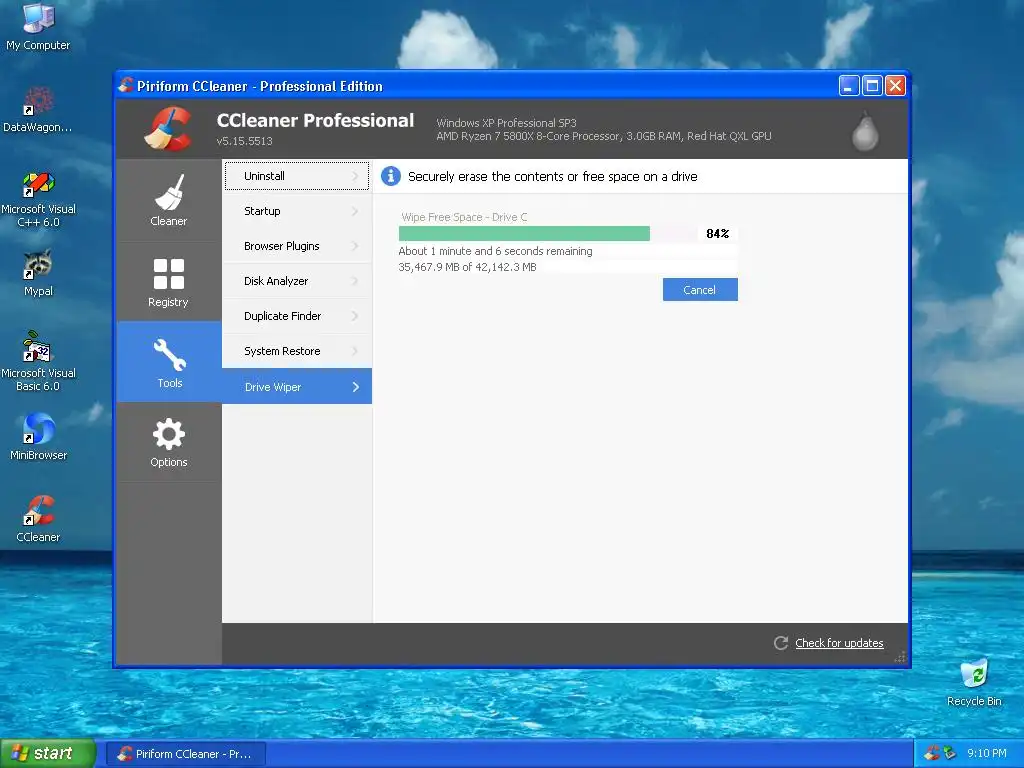Click the chevron on System Restore row

(x=355, y=351)
